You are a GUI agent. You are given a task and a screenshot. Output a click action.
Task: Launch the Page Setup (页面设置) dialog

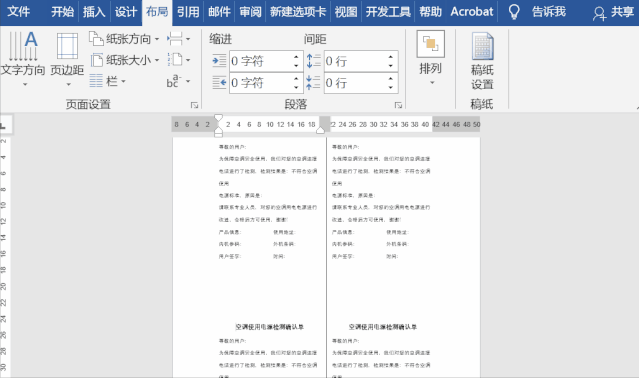194,105
